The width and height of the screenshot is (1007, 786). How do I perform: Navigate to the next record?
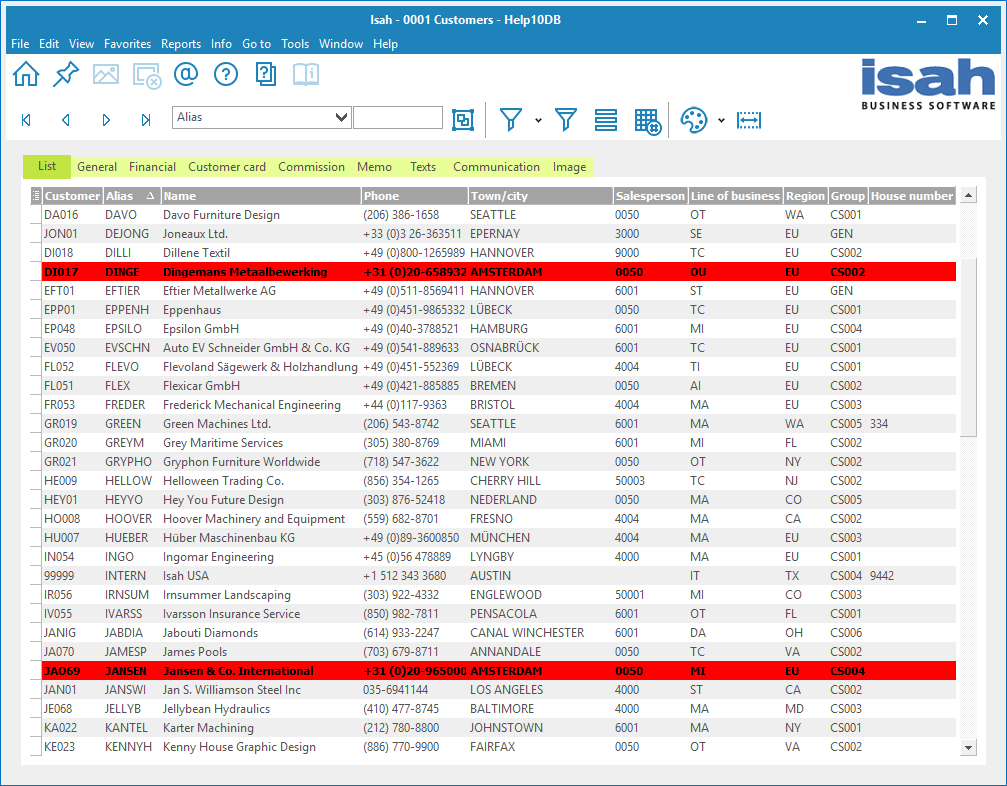click(106, 119)
